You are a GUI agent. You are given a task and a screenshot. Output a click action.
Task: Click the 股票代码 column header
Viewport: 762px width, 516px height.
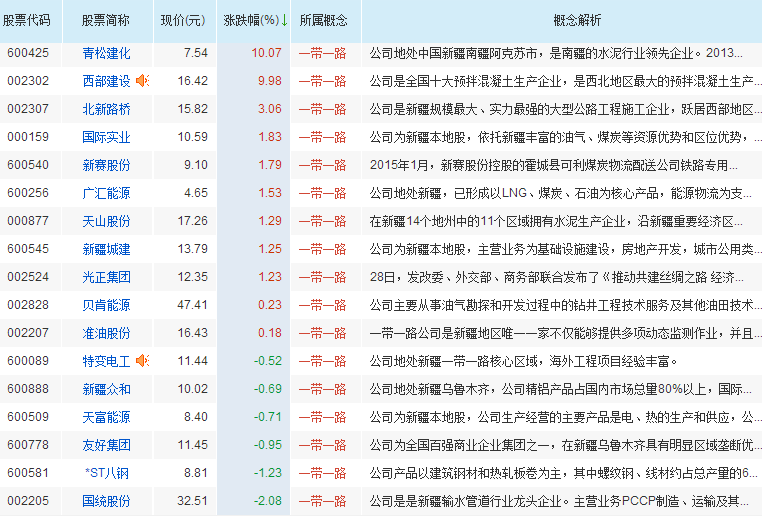[27, 20]
